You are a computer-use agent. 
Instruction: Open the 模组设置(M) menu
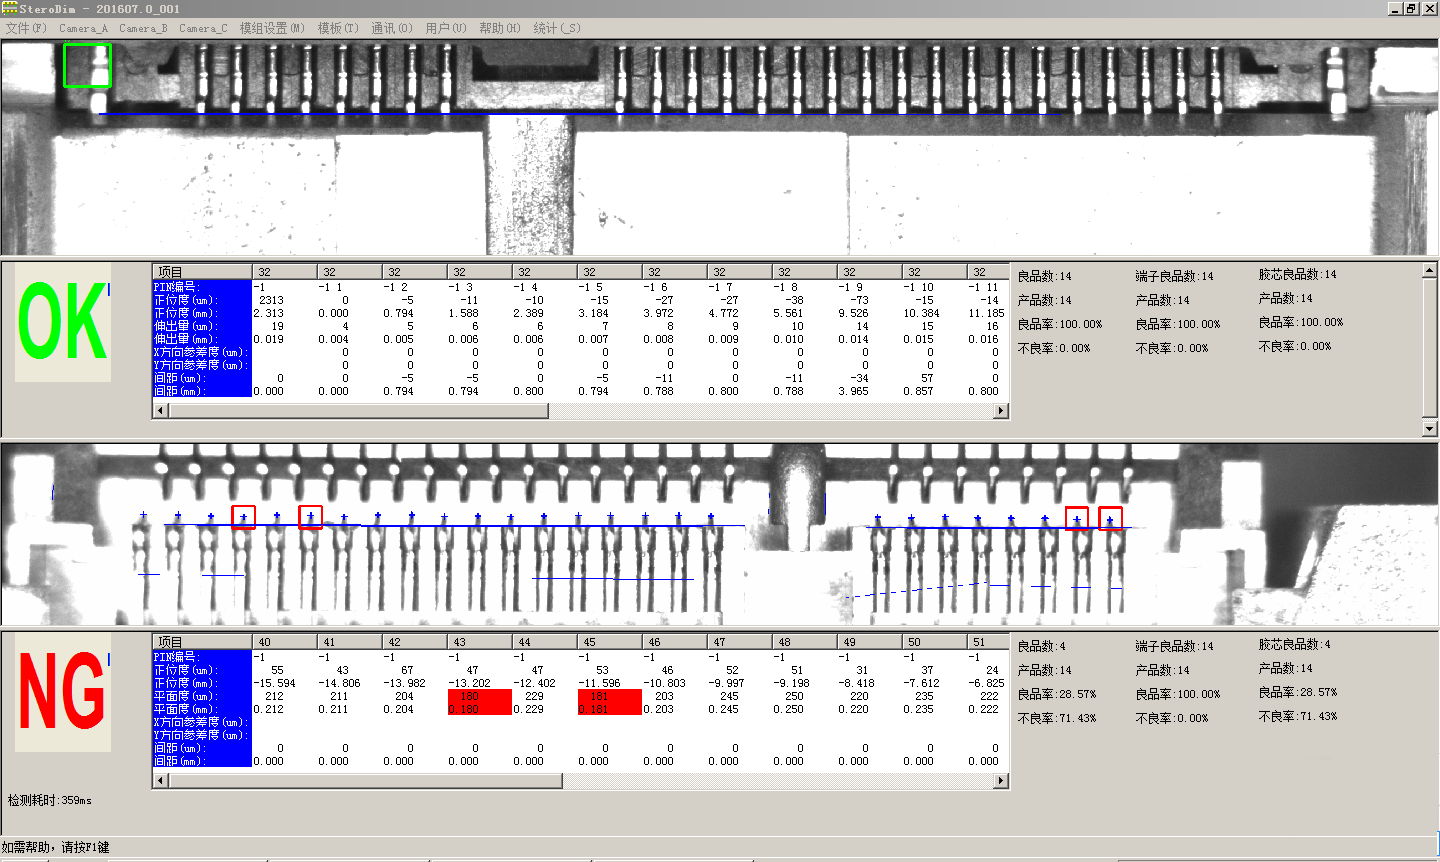pos(272,28)
